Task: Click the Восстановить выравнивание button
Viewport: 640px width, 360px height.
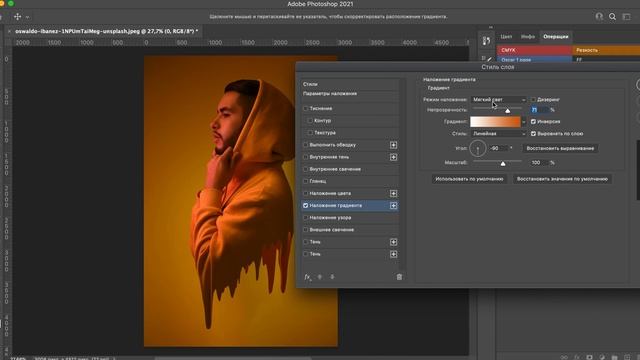Action: pos(560,148)
